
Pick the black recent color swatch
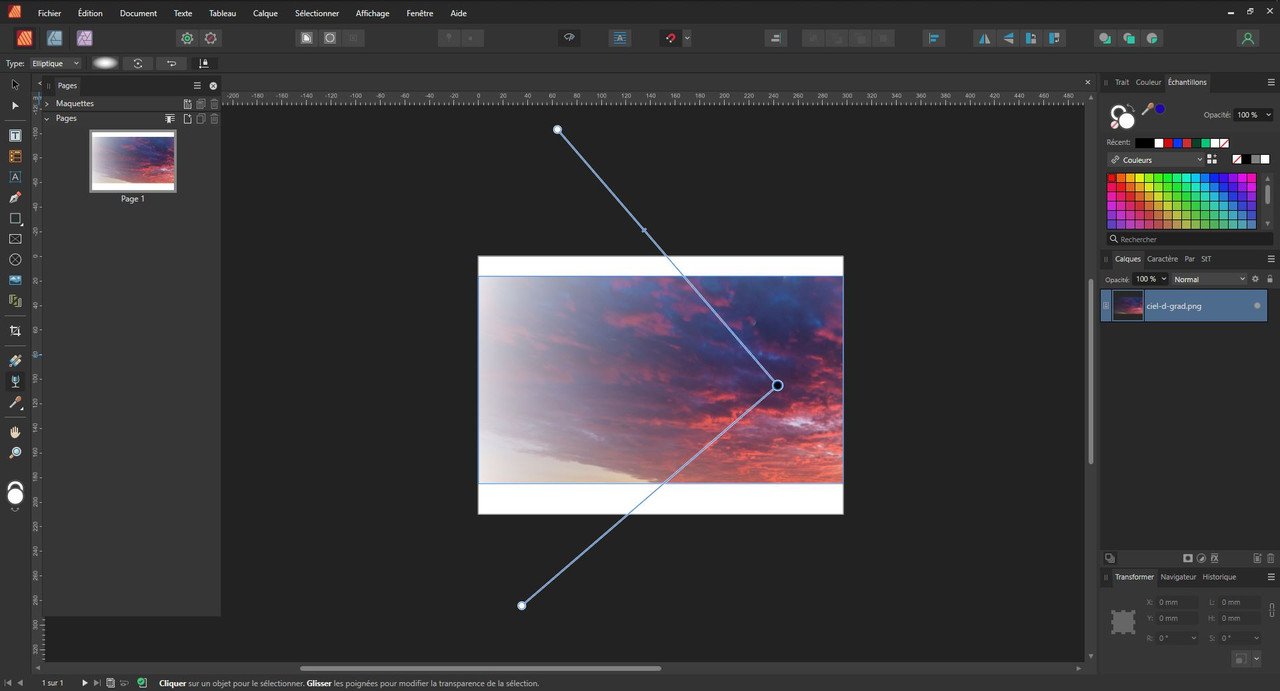pos(1142,143)
